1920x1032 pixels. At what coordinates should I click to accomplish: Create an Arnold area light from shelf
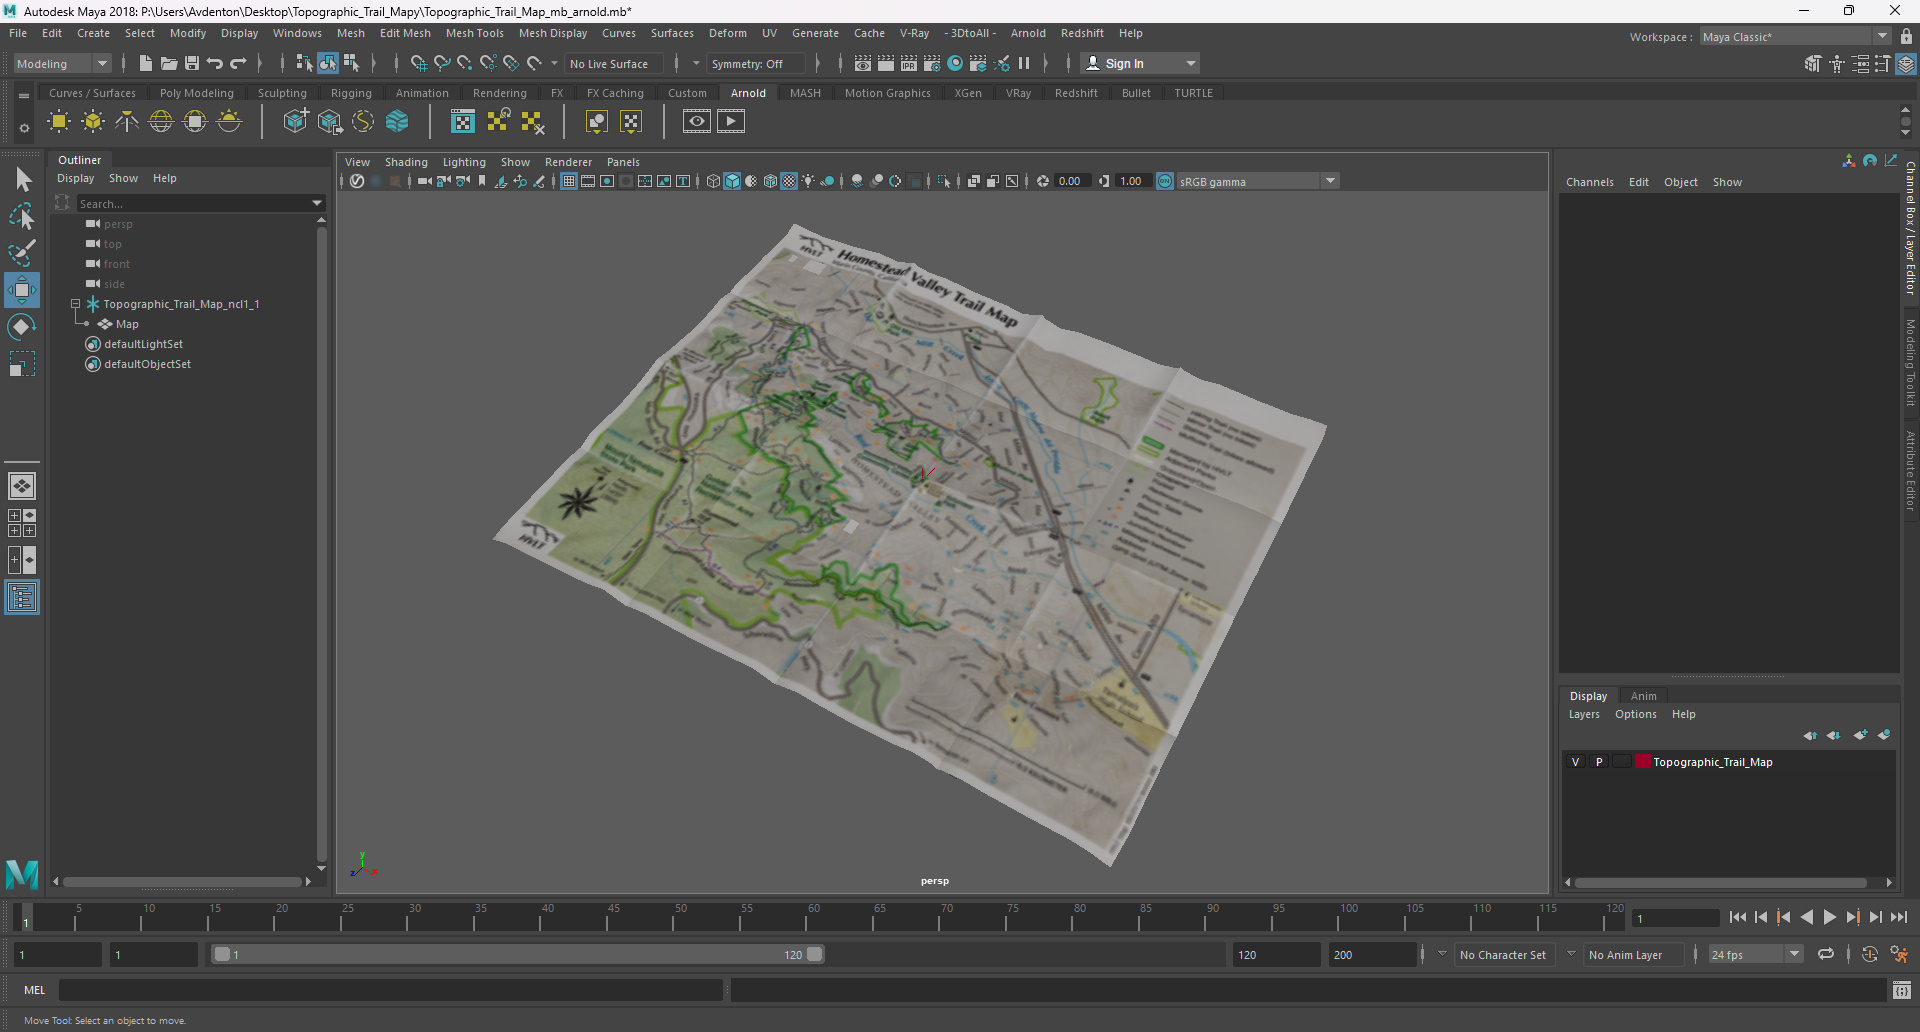pyautogui.click(x=59, y=122)
